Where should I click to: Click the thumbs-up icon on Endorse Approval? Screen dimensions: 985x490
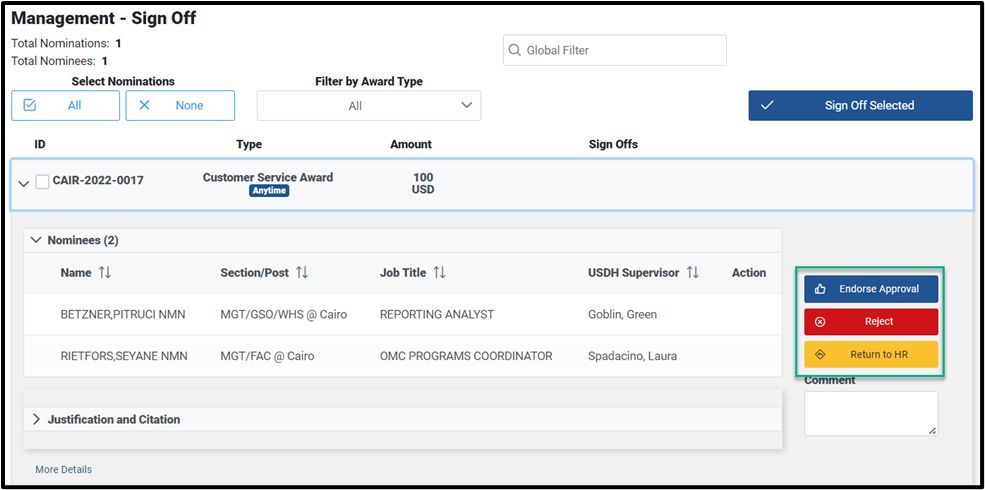(820, 289)
